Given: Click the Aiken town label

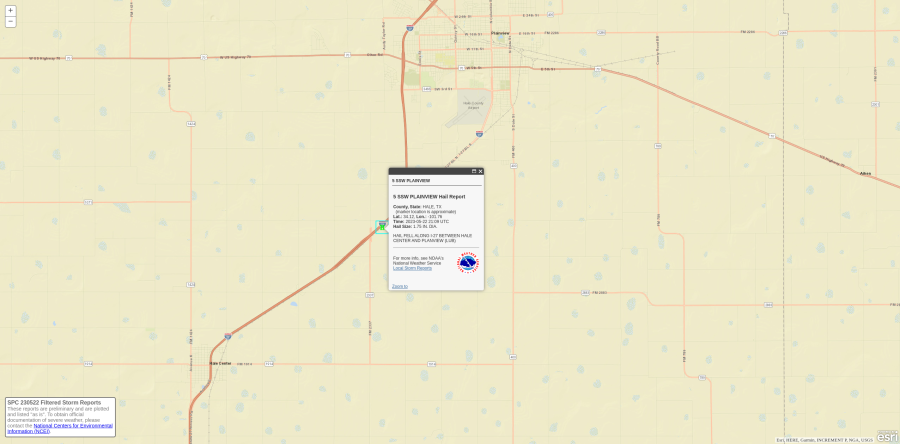Looking at the screenshot, I should pyautogui.click(x=865, y=173).
